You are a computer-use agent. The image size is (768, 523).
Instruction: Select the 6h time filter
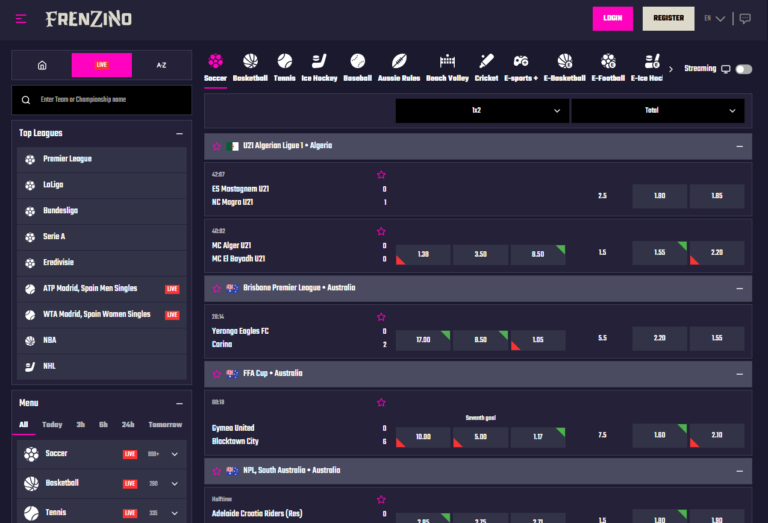click(103, 425)
